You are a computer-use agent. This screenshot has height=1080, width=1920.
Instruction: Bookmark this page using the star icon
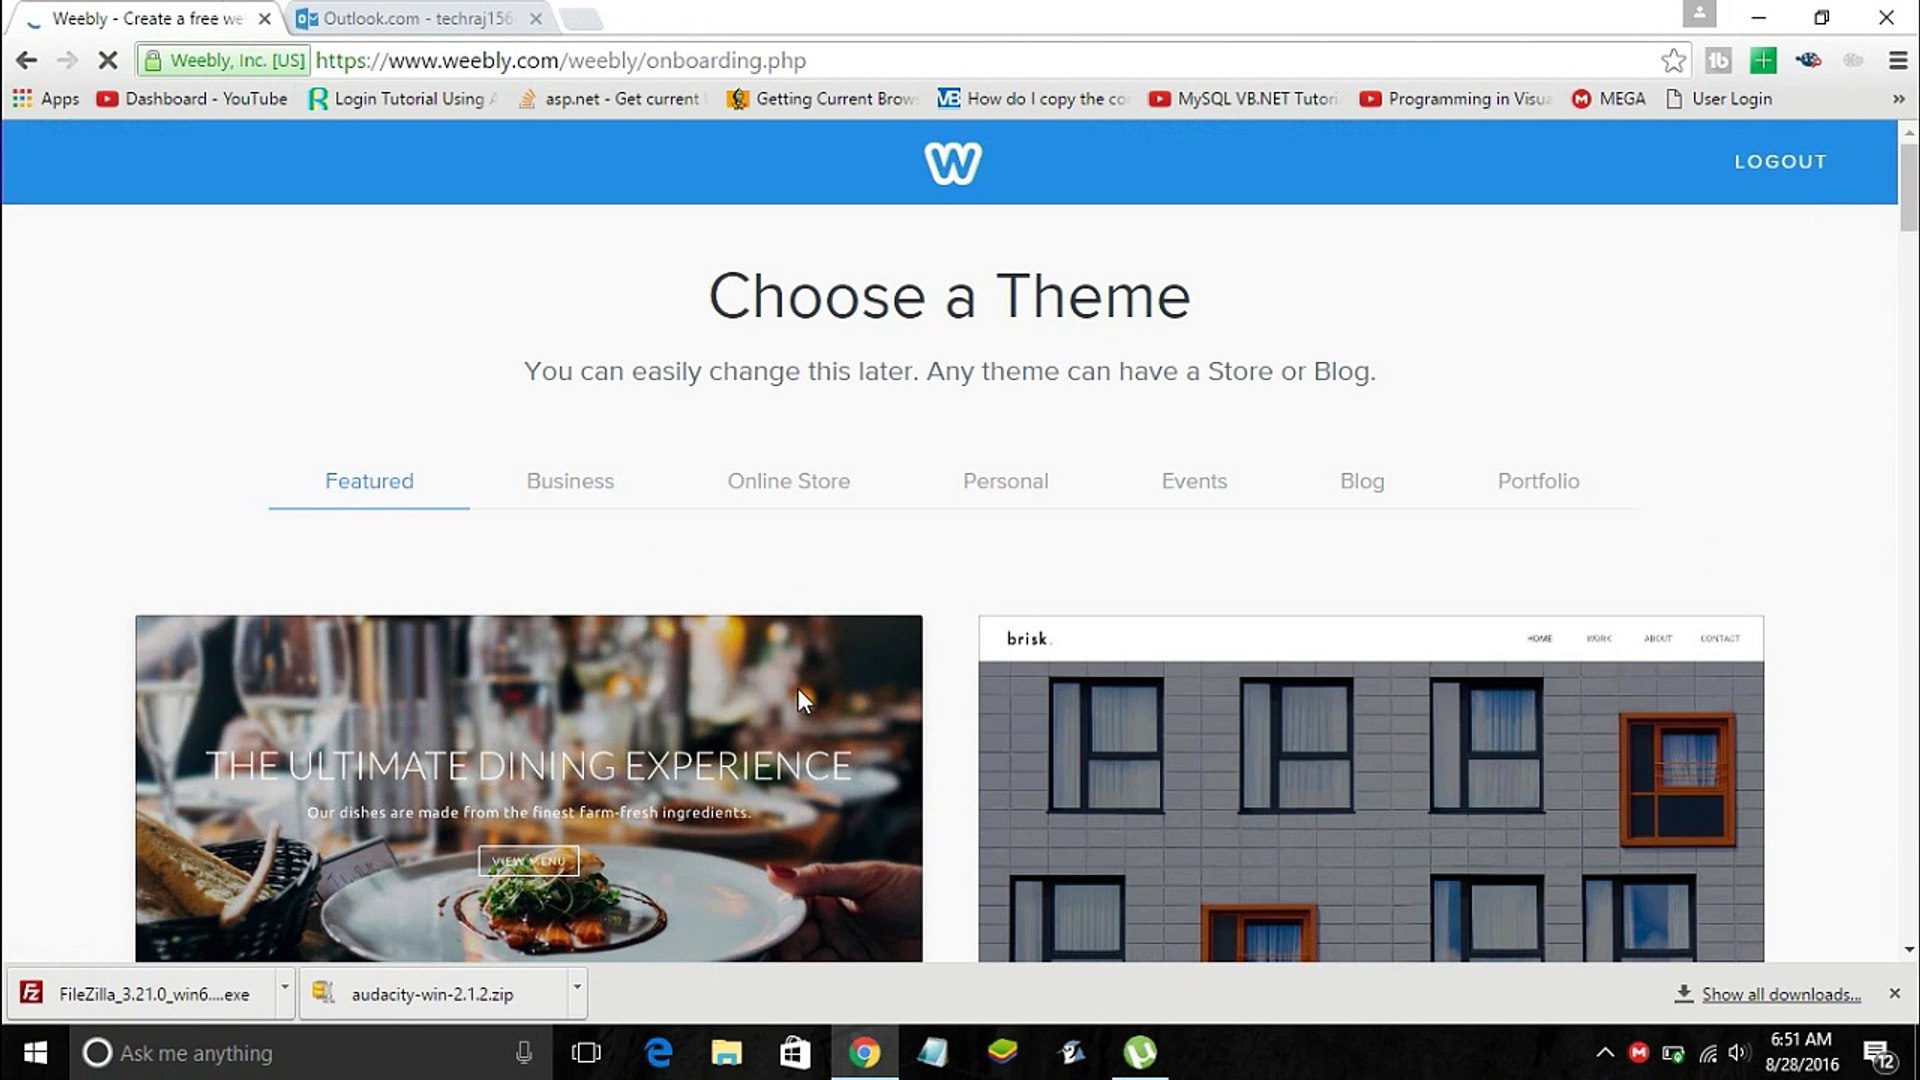(1673, 60)
